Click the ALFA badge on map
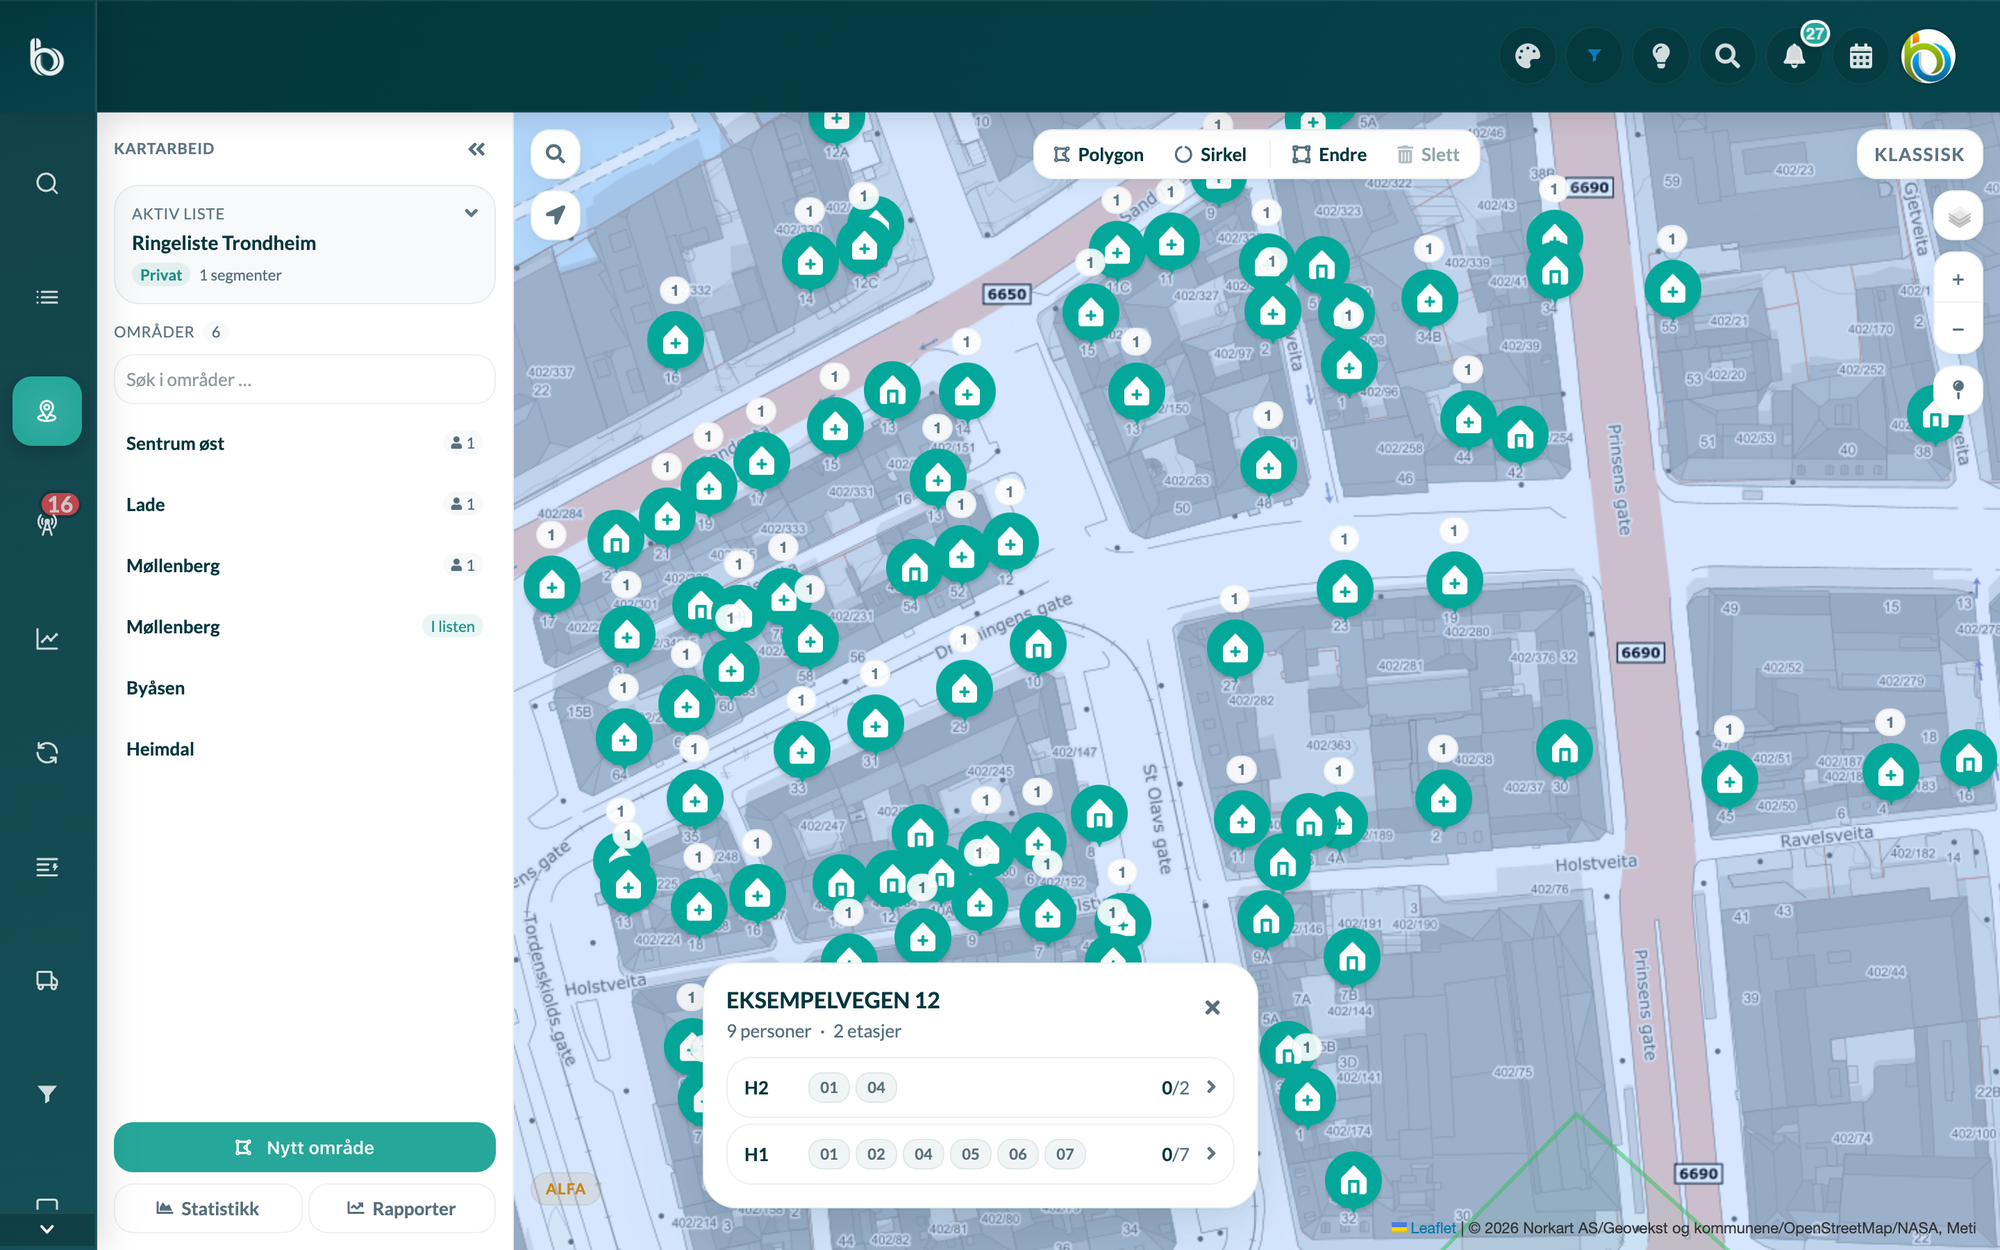 [x=565, y=1188]
